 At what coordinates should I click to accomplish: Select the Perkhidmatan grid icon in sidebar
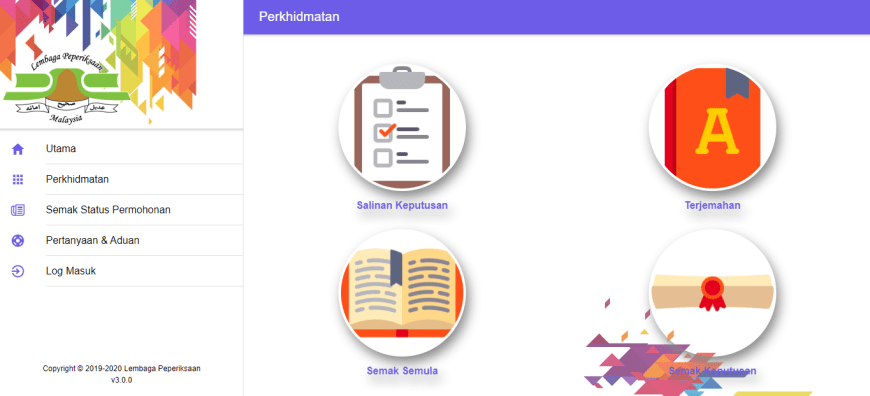point(18,180)
